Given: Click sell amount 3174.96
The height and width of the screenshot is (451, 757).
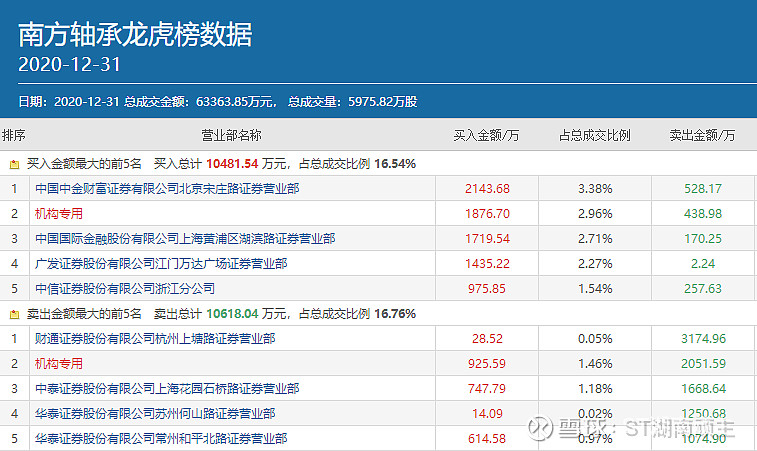Looking at the screenshot, I should [x=703, y=339].
